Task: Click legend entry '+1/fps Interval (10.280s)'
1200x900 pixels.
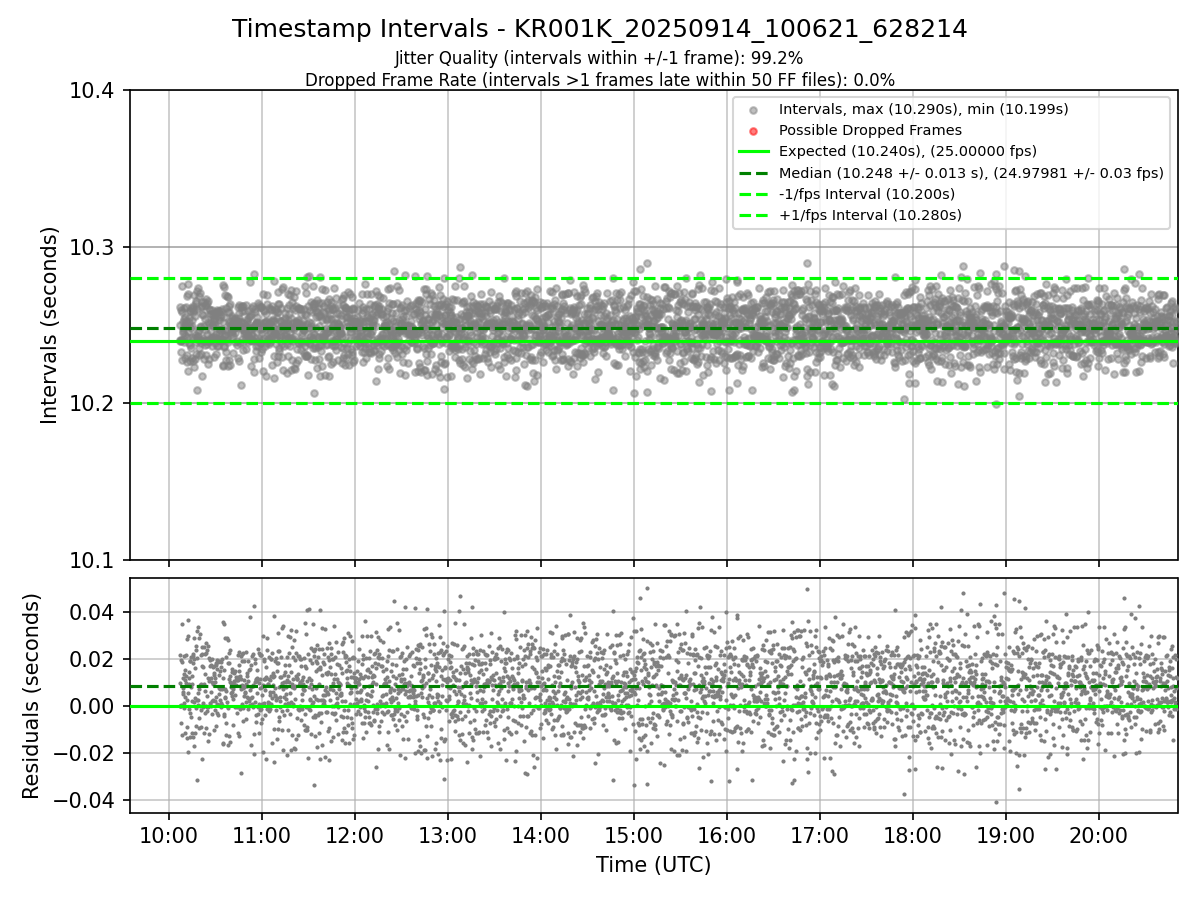Action: pos(870,215)
